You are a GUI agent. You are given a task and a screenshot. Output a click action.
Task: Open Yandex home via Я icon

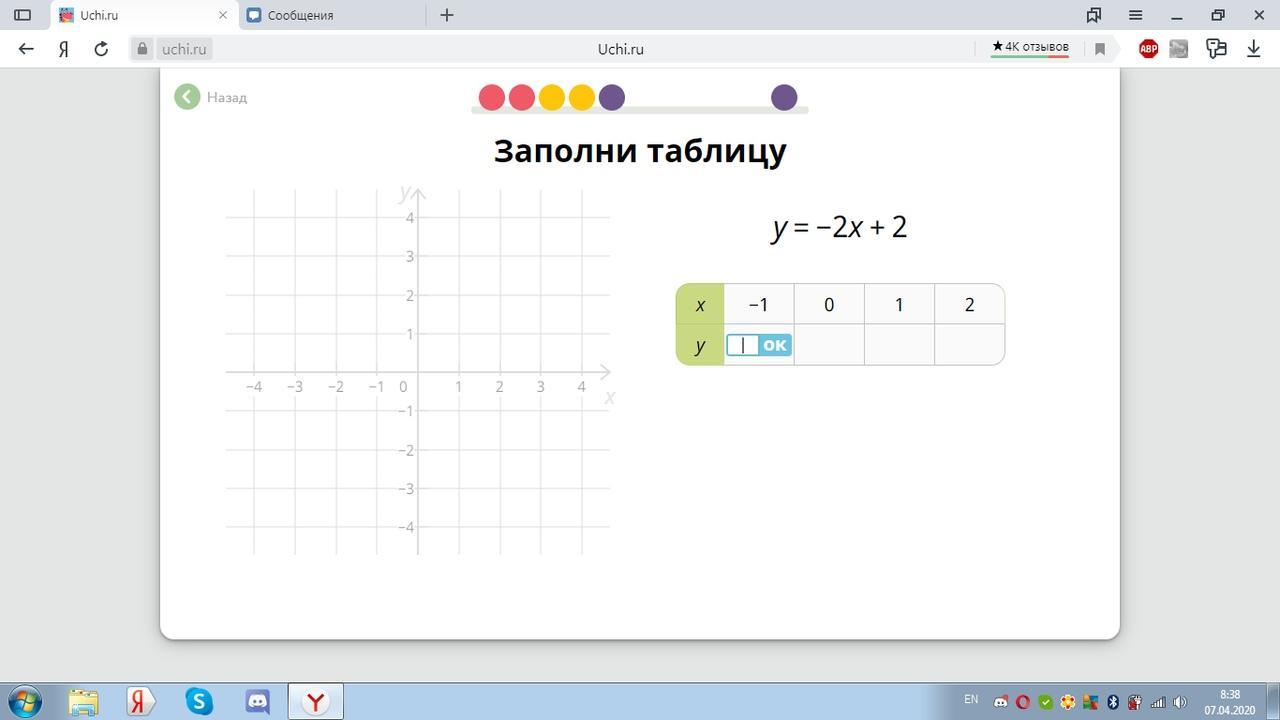63,48
